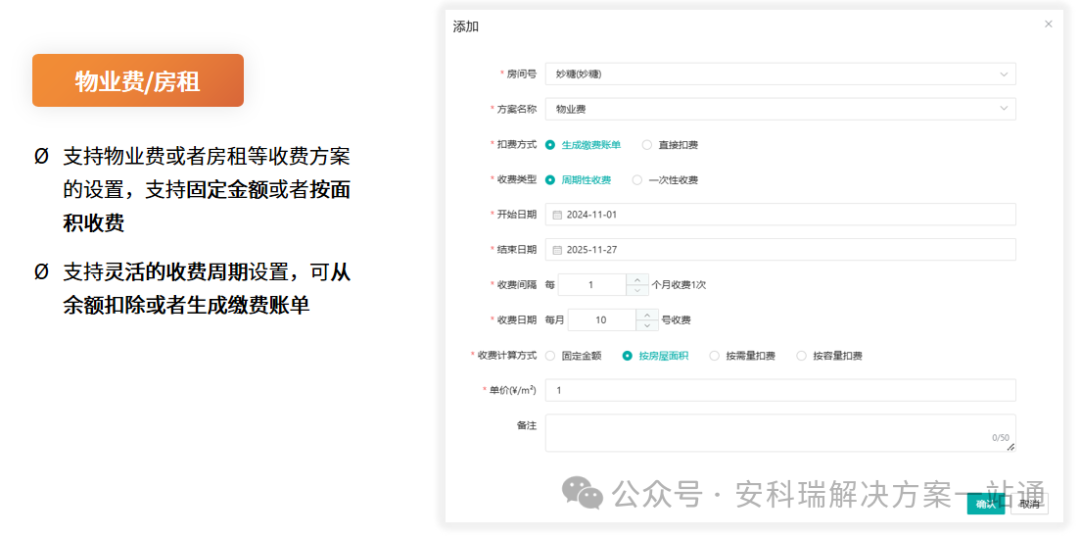
Task: Click the 取消 cancel button
Action: pos(1030,504)
